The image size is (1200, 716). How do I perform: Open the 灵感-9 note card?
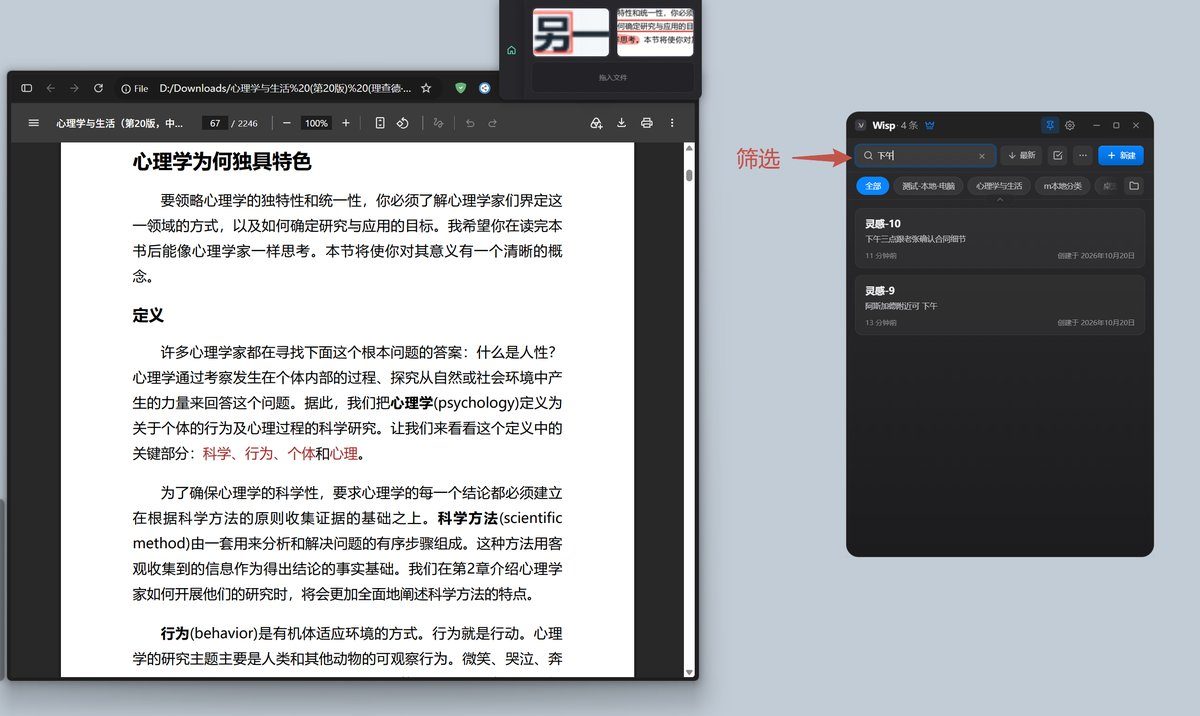coord(1000,305)
